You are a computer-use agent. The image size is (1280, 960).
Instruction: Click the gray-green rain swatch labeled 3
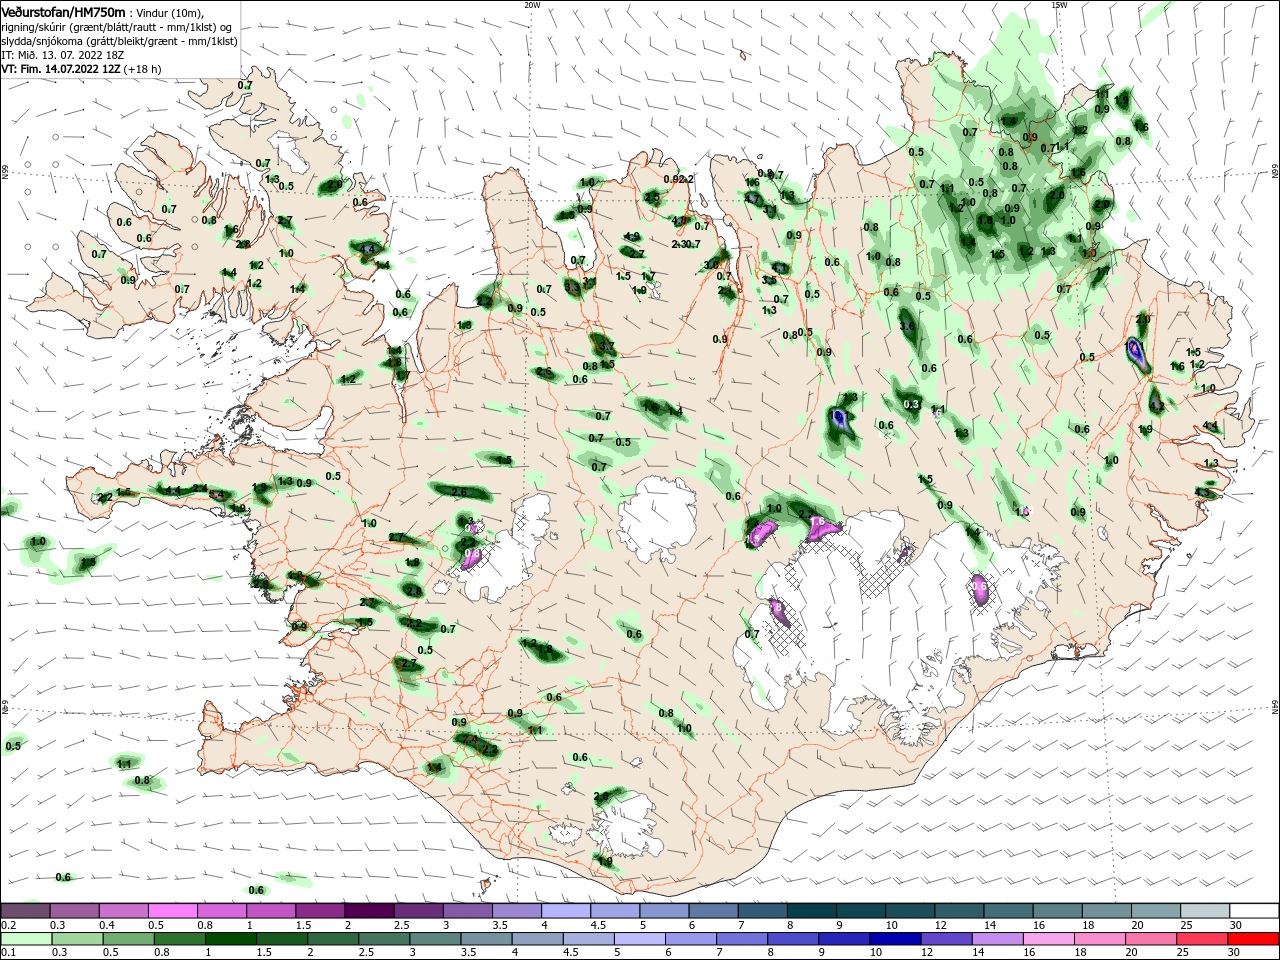pyautogui.click(x=436, y=939)
